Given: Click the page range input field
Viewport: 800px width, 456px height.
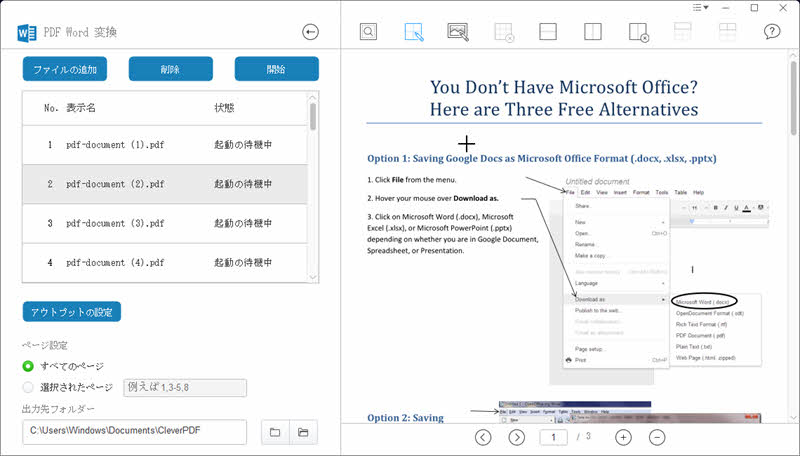Looking at the screenshot, I should 185,388.
